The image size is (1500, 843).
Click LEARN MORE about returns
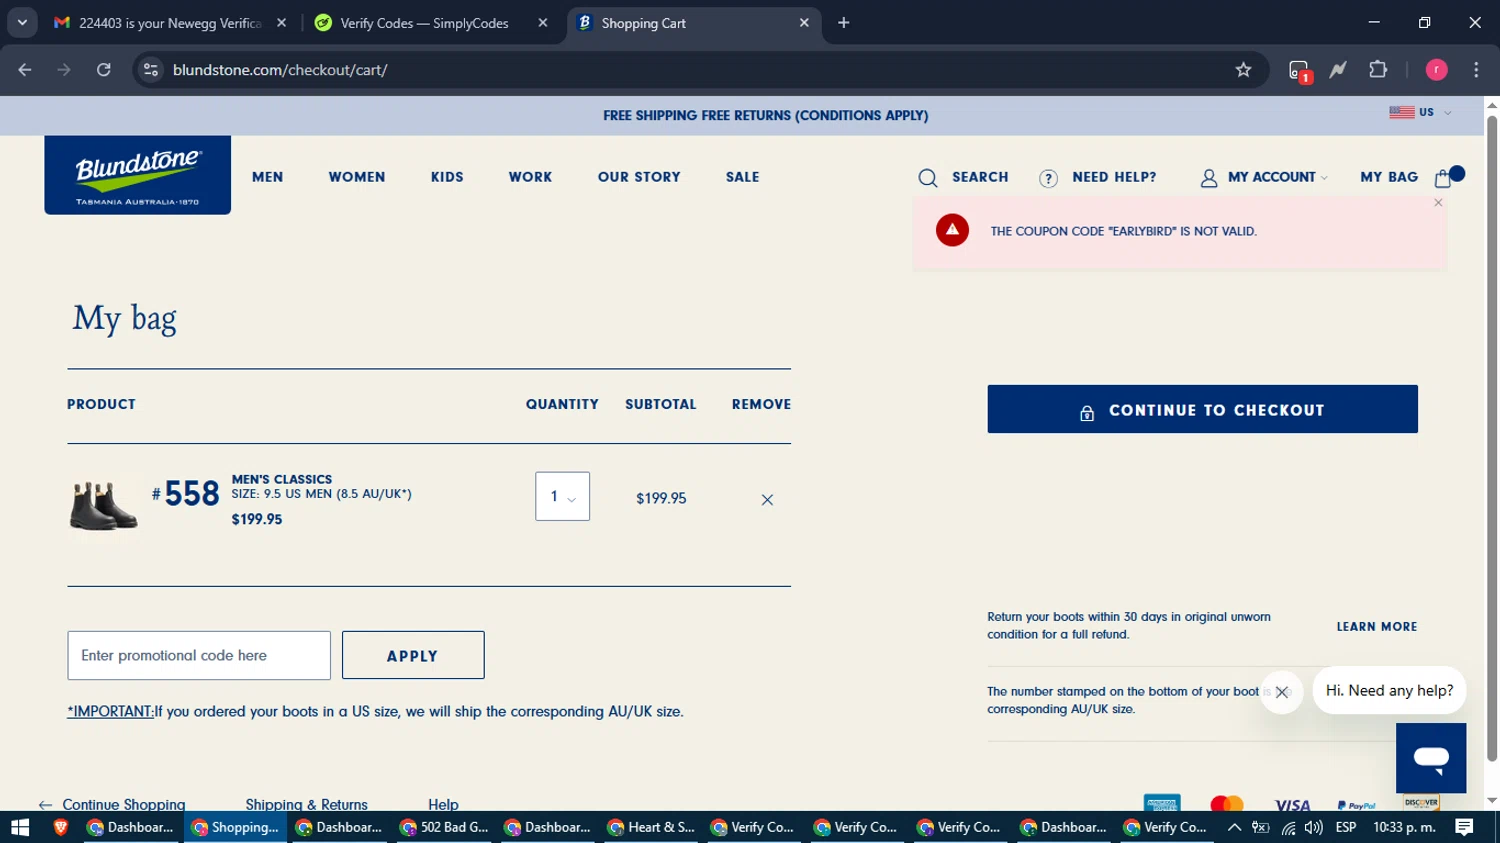[1377, 627]
